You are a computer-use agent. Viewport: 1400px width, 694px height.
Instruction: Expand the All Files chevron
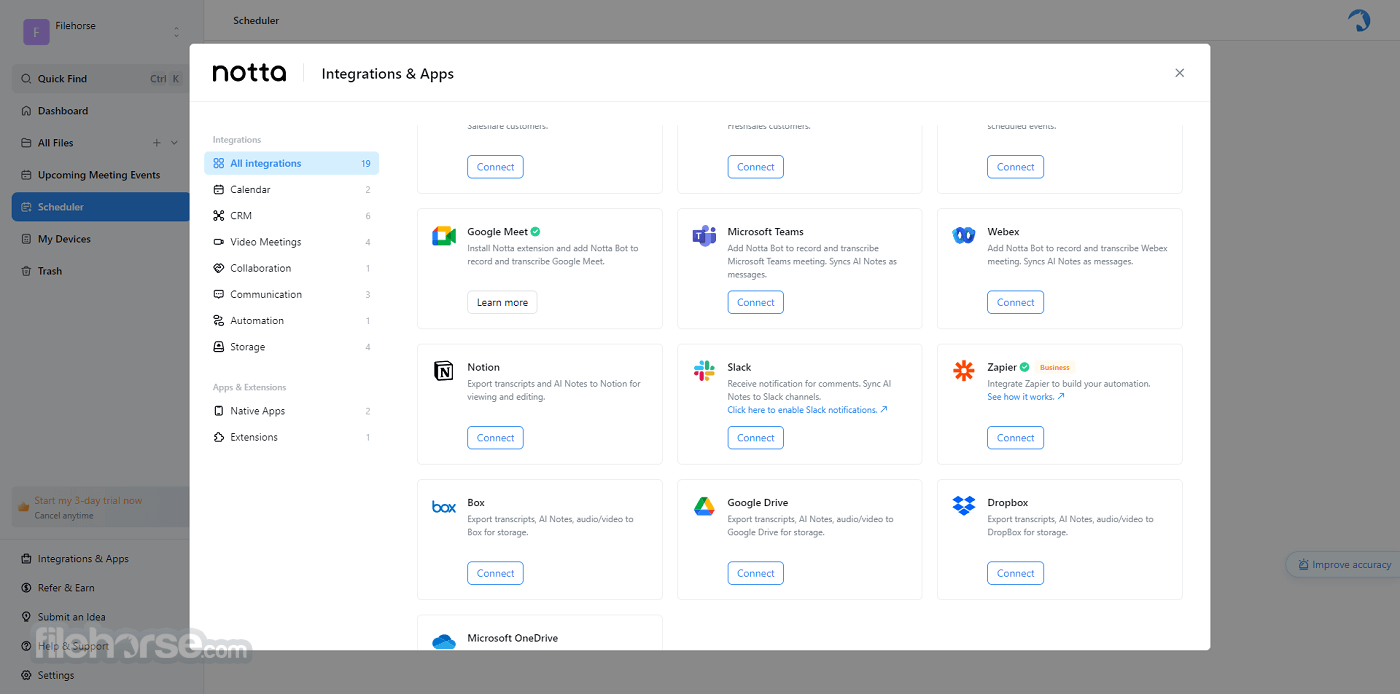coord(174,143)
